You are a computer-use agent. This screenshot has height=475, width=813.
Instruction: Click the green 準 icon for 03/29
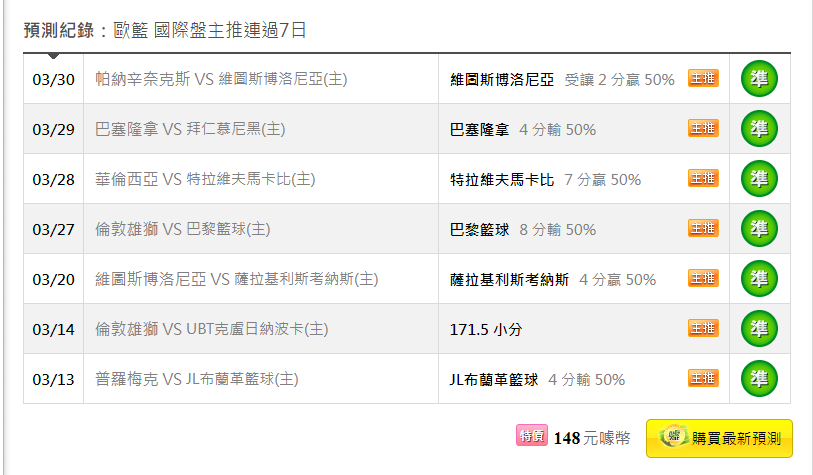[x=759, y=129]
